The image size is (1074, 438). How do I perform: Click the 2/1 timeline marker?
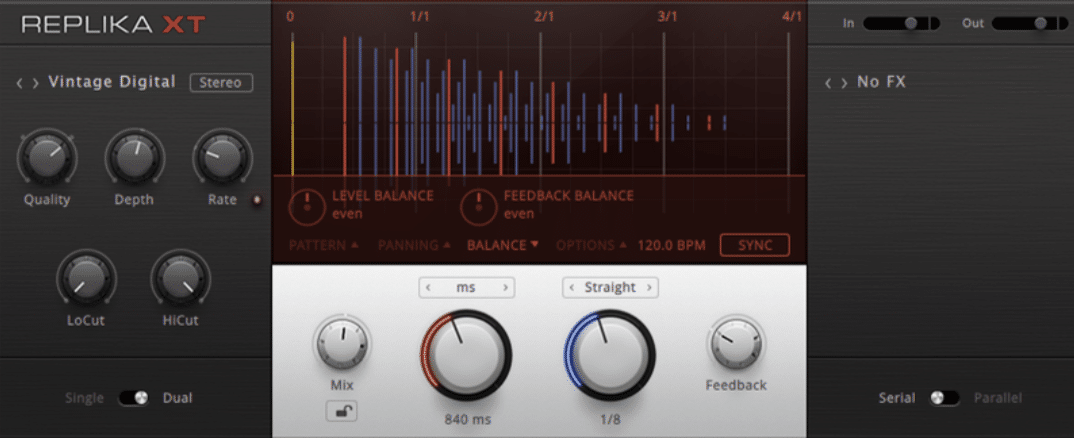click(544, 16)
